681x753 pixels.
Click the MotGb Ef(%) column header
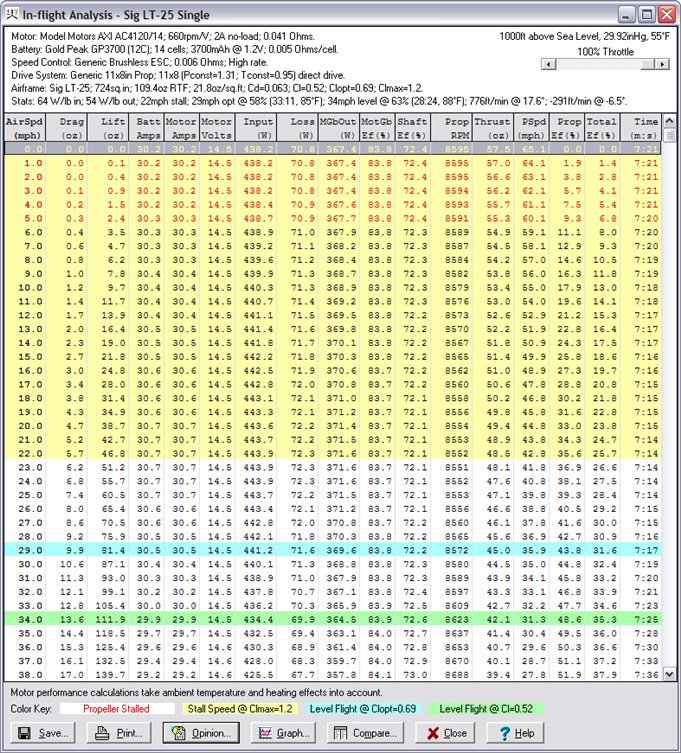(377, 128)
